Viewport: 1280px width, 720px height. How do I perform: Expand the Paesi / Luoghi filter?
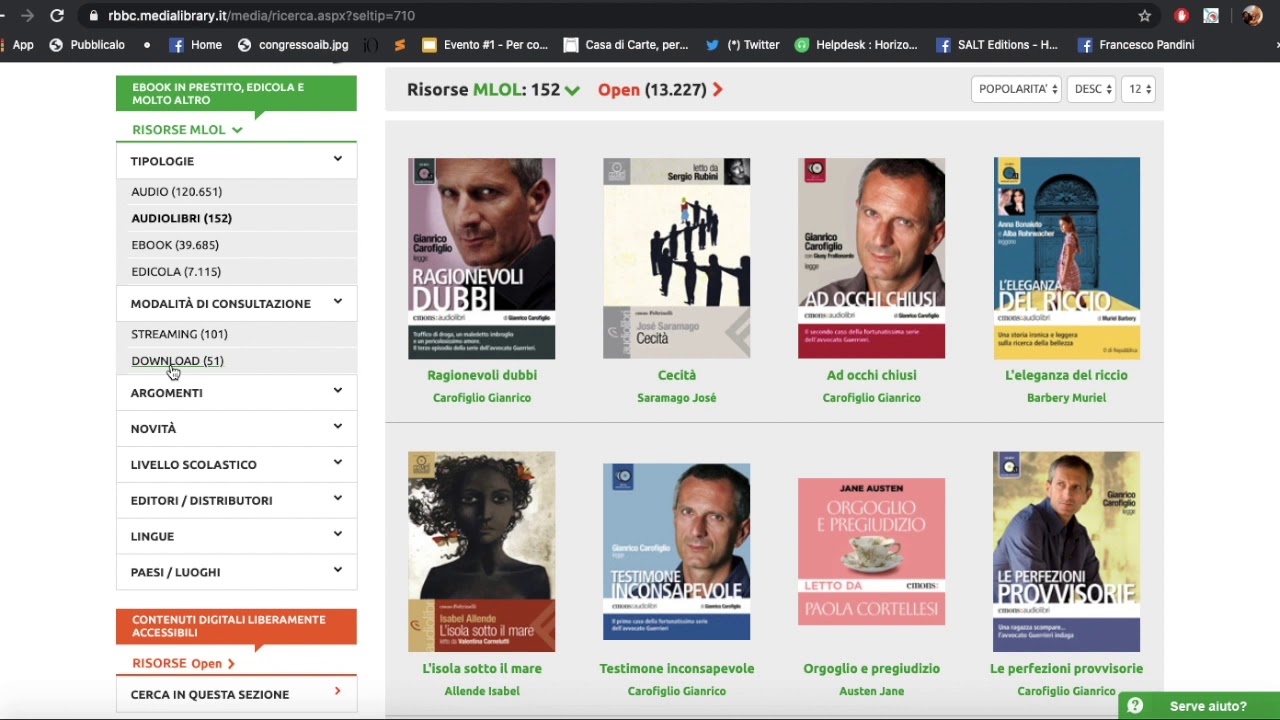click(236, 572)
